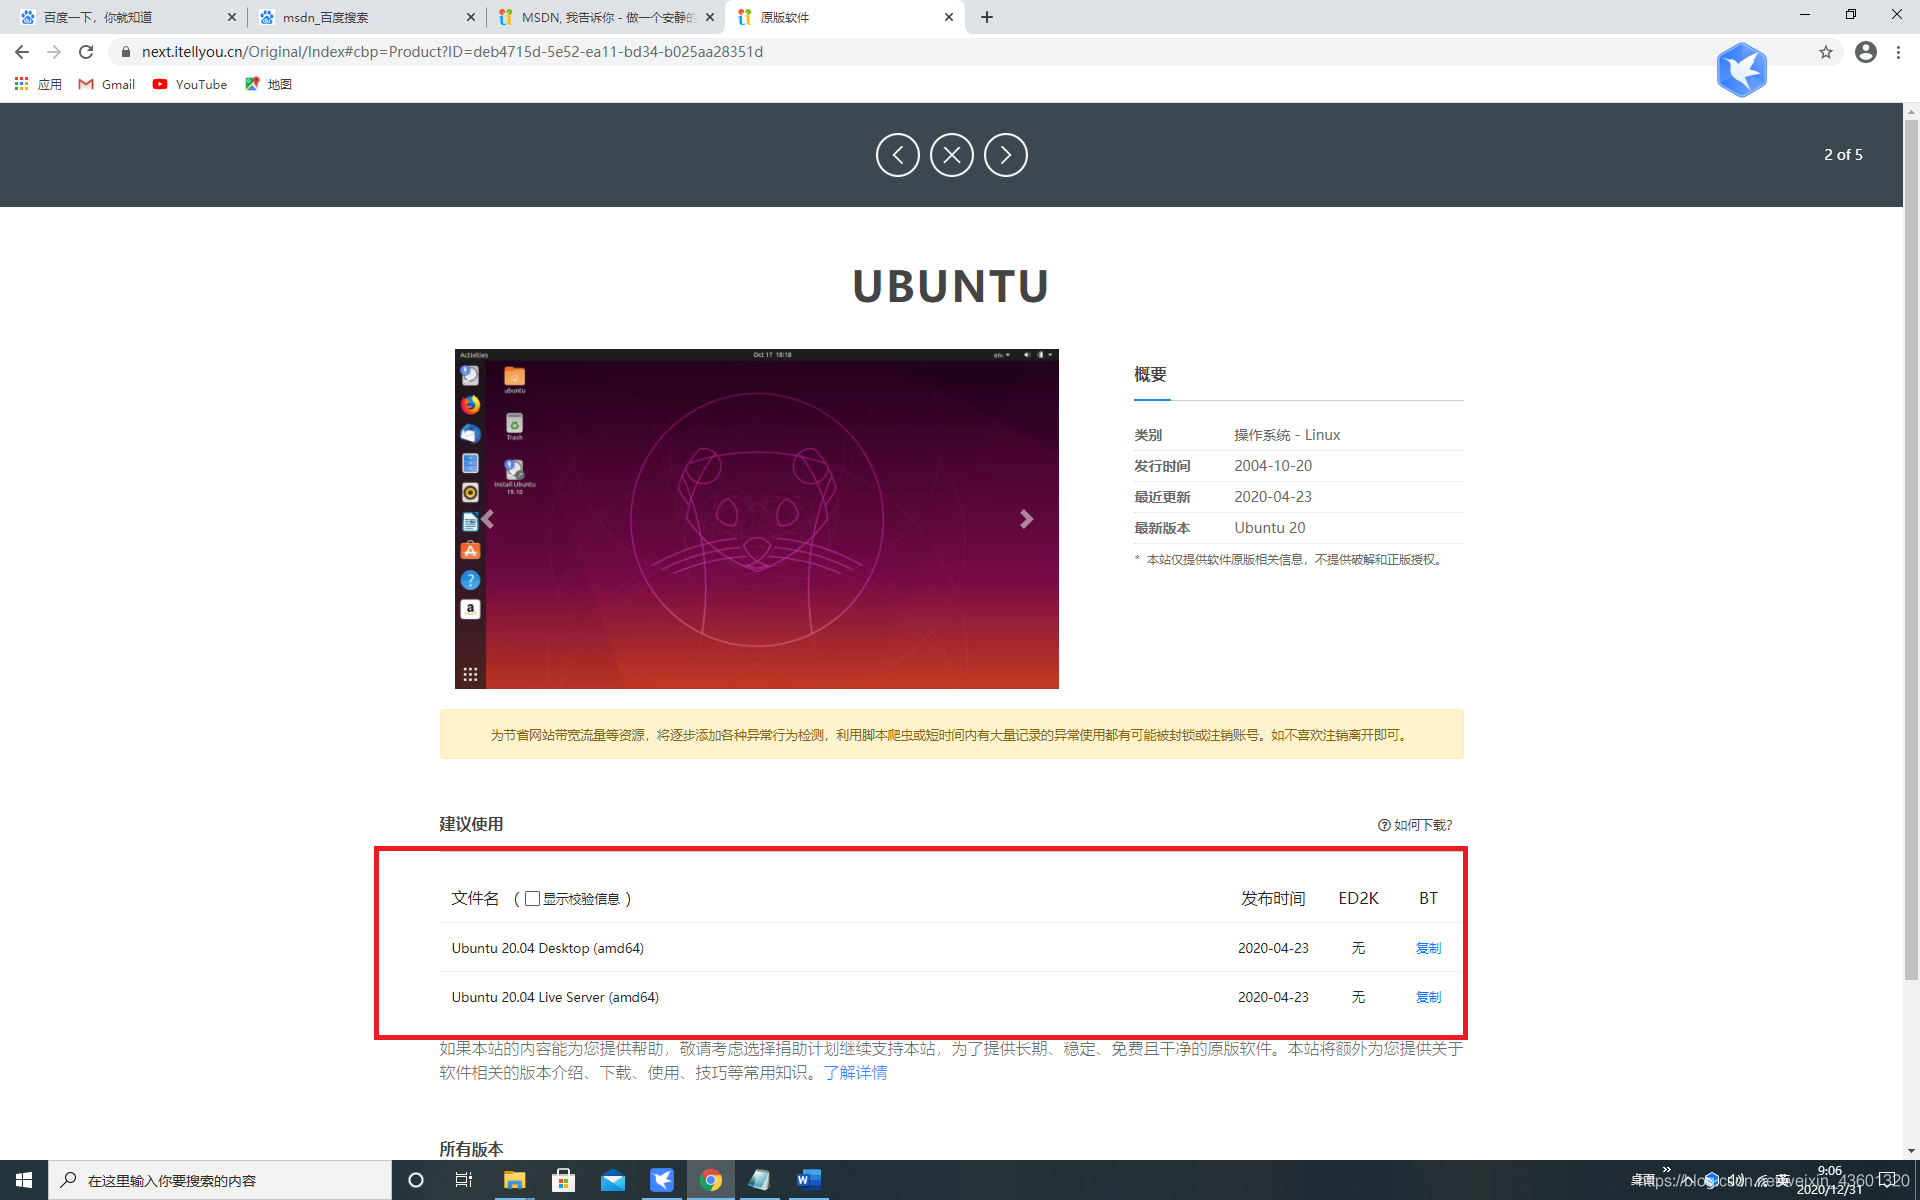Close the msdn_百度搜索 tab
The width and height of the screenshot is (1920, 1200).
pyautogui.click(x=471, y=17)
